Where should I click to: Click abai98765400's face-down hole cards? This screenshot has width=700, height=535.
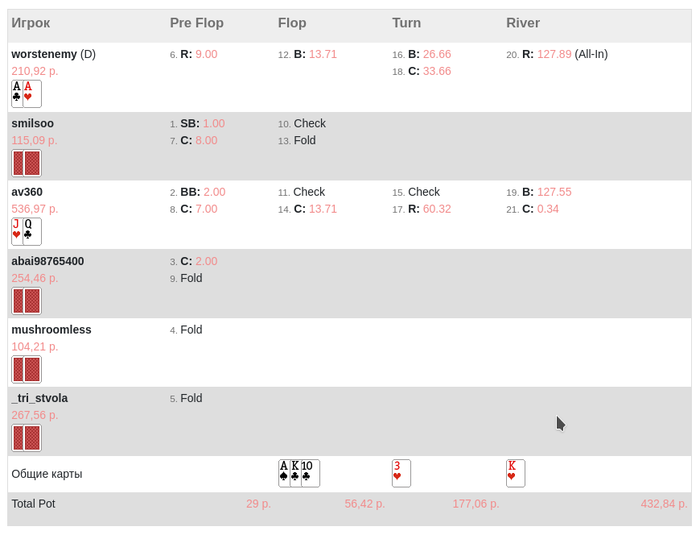point(26,301)
